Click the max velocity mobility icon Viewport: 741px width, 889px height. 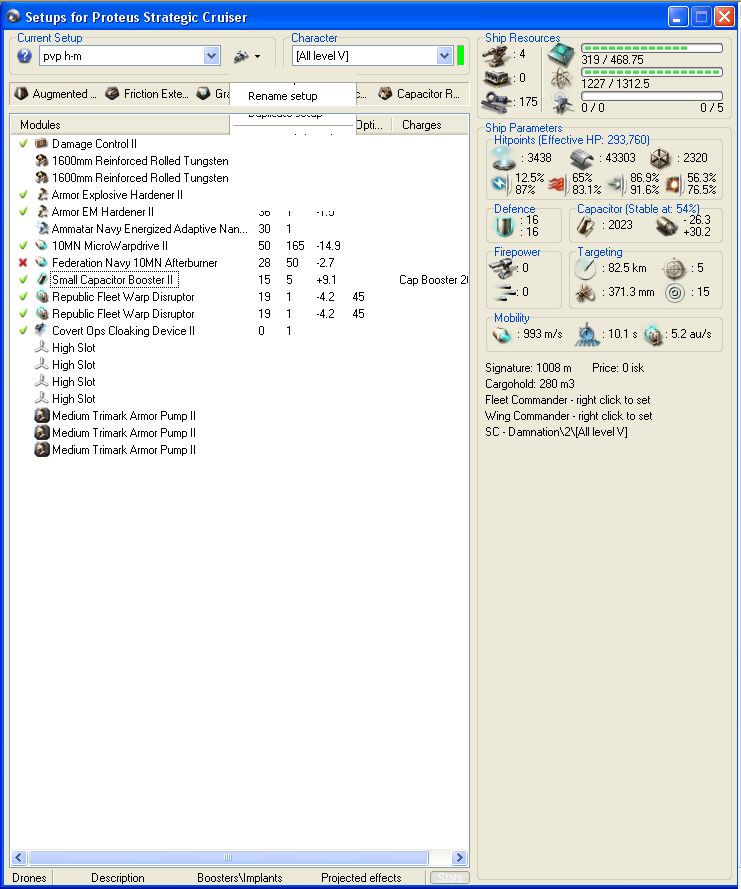coord(502,335)
